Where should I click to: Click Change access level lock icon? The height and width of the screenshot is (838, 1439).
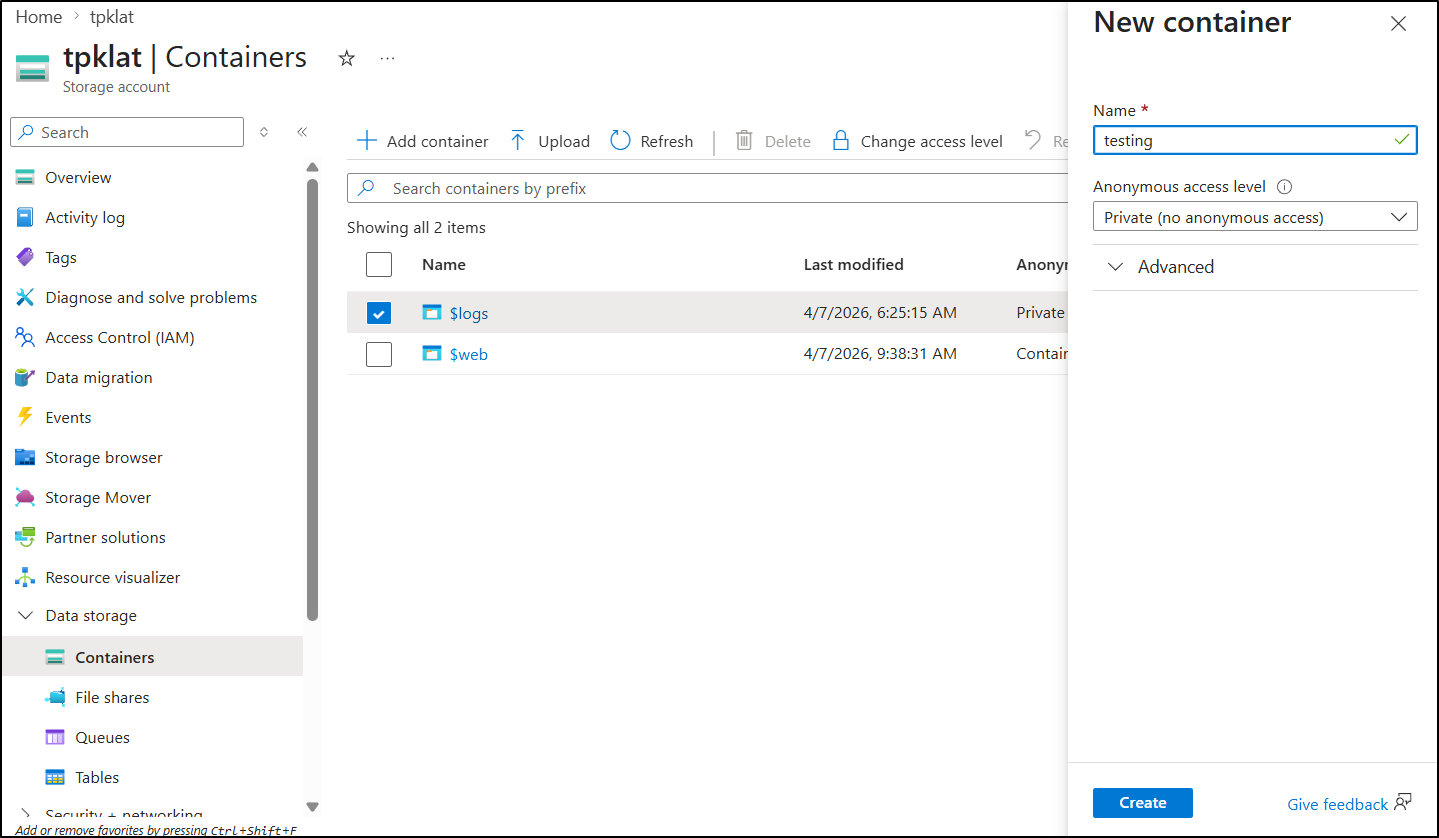click(x=841, y=141)
